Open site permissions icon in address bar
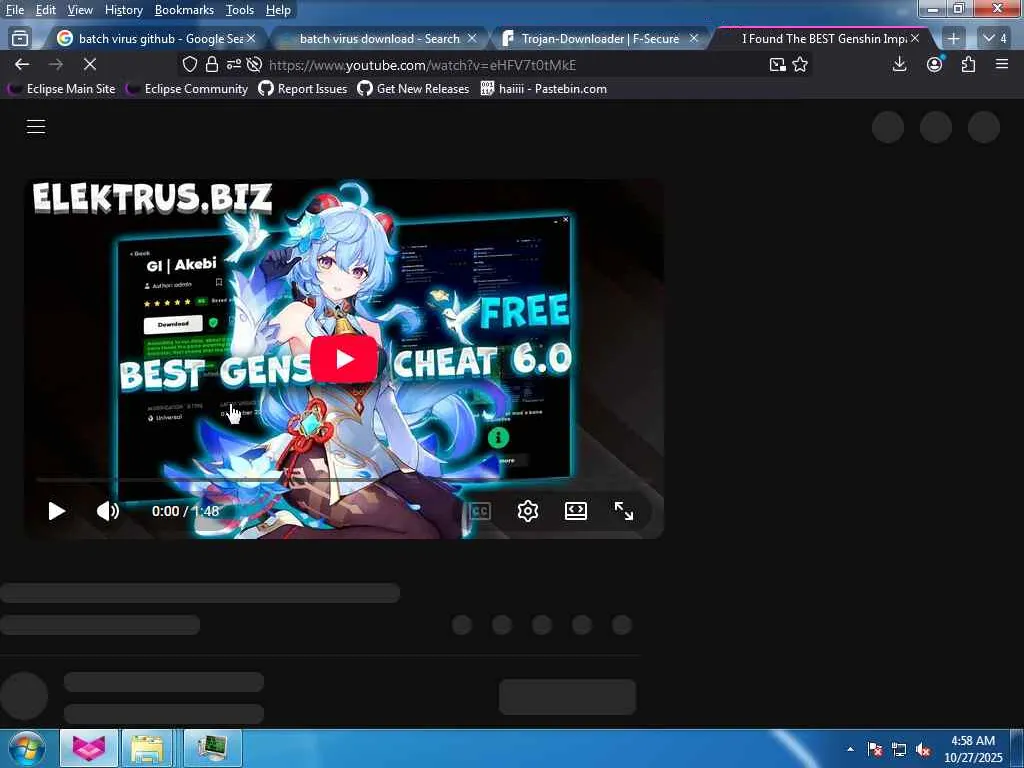Viewport: 1024px width, 768px height. coord(233,65)
